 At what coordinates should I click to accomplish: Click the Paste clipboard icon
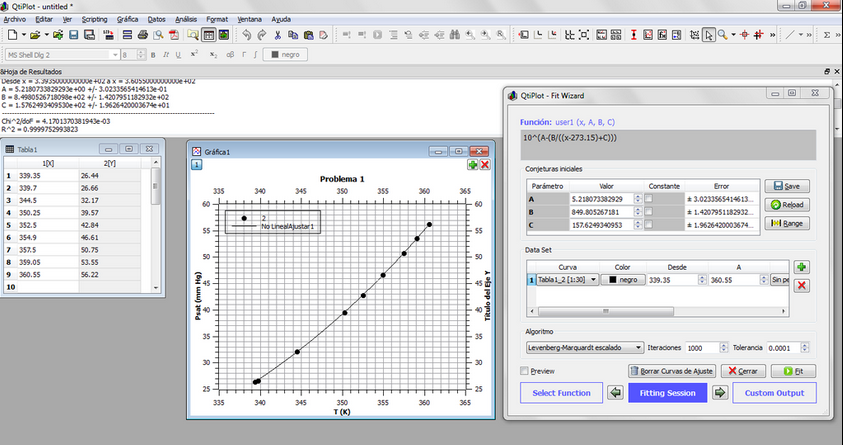pos(308,35)
